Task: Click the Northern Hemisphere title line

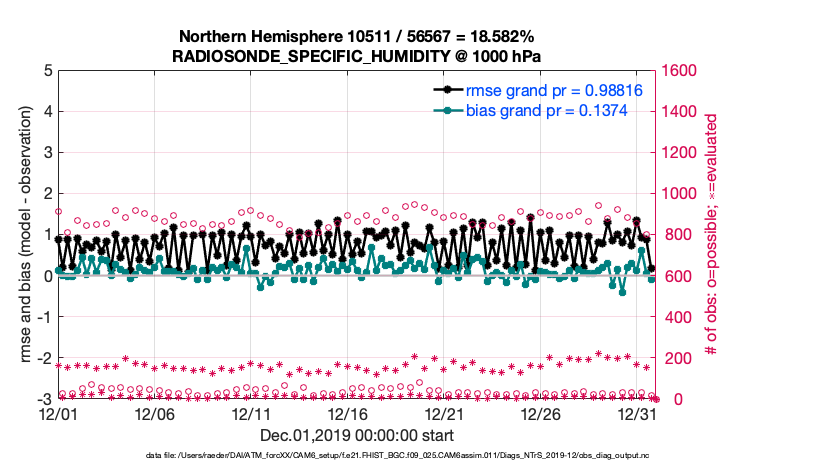Action: [356, 36]
